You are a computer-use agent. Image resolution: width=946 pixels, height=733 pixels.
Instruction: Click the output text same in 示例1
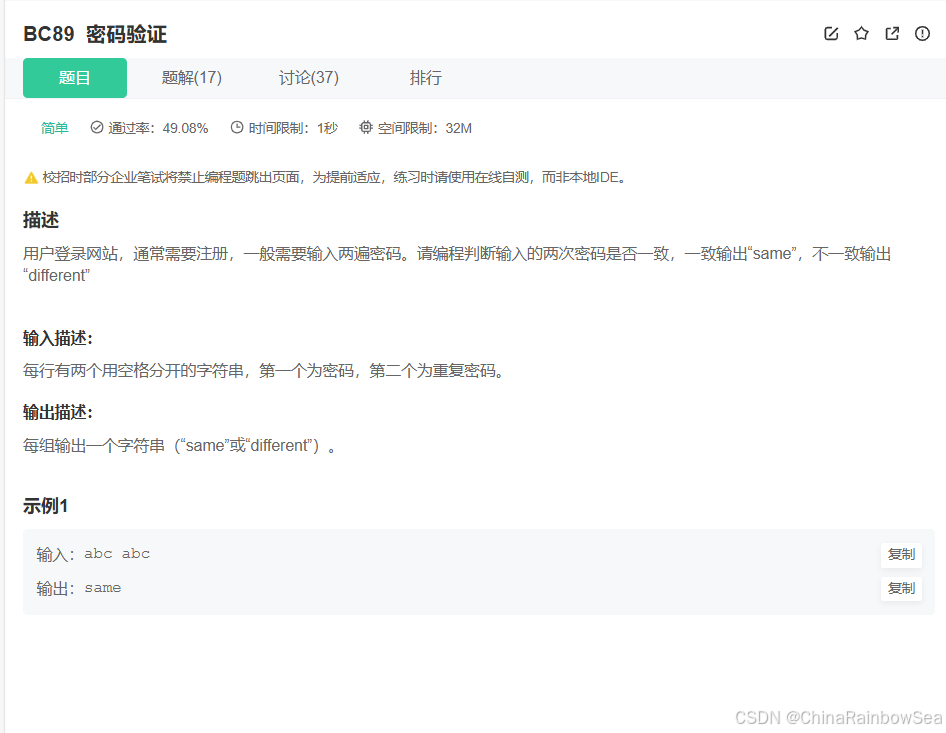[x=103, y=587]
